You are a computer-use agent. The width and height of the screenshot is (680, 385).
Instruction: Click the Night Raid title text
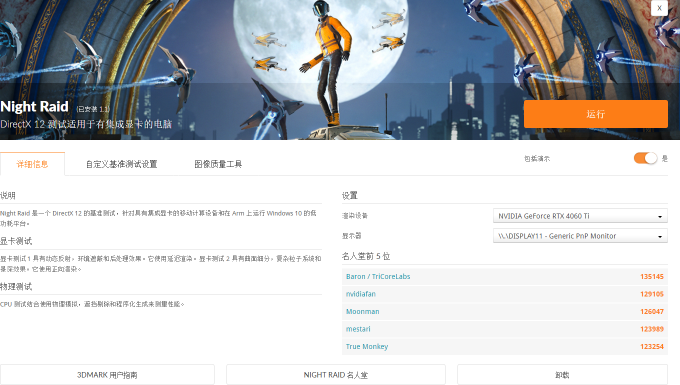pyautogui.click(x=34, y=106)
